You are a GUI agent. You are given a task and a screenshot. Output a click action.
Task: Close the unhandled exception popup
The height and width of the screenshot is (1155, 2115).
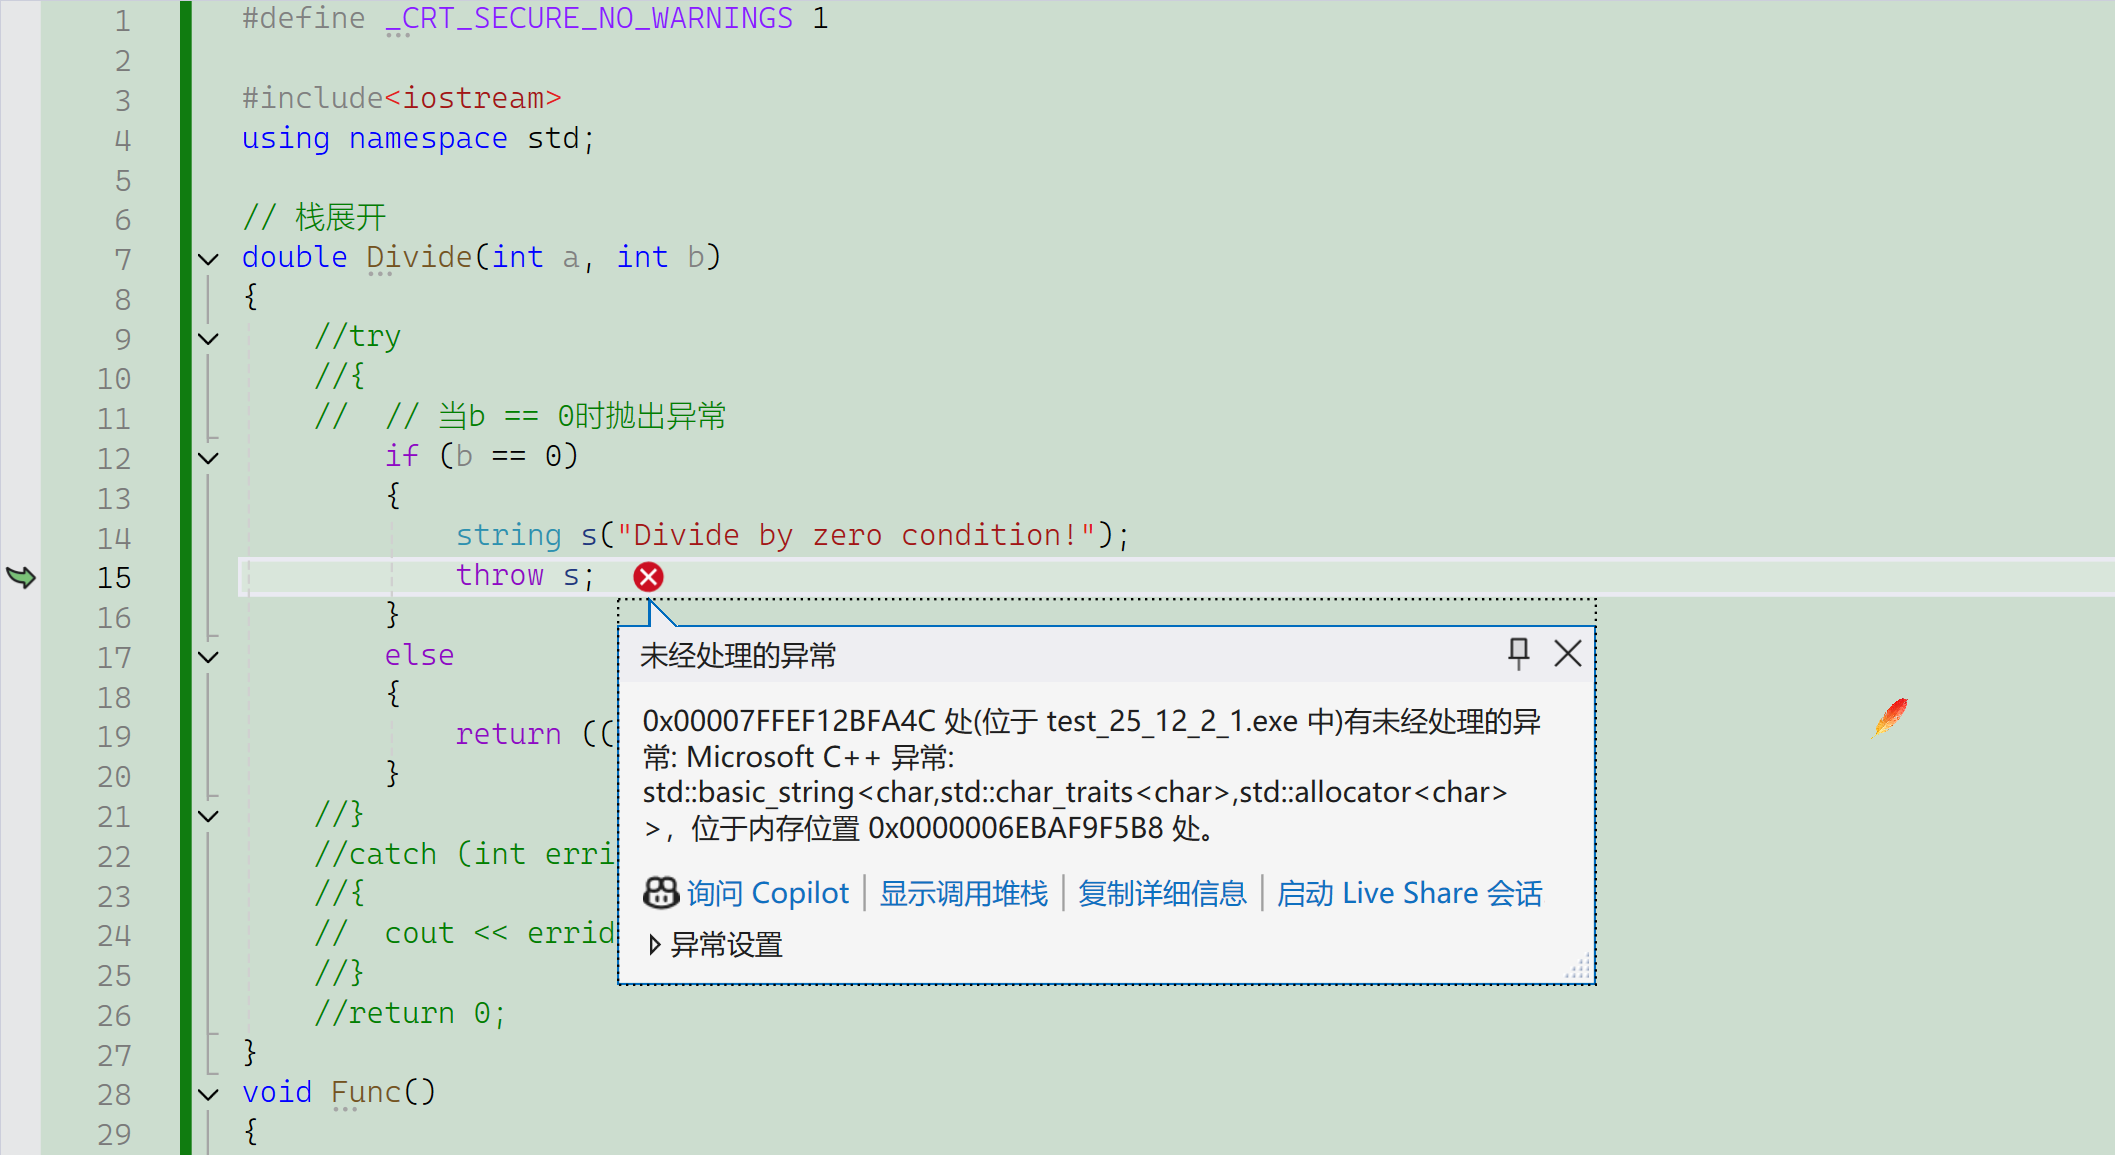pos(1567,653)
